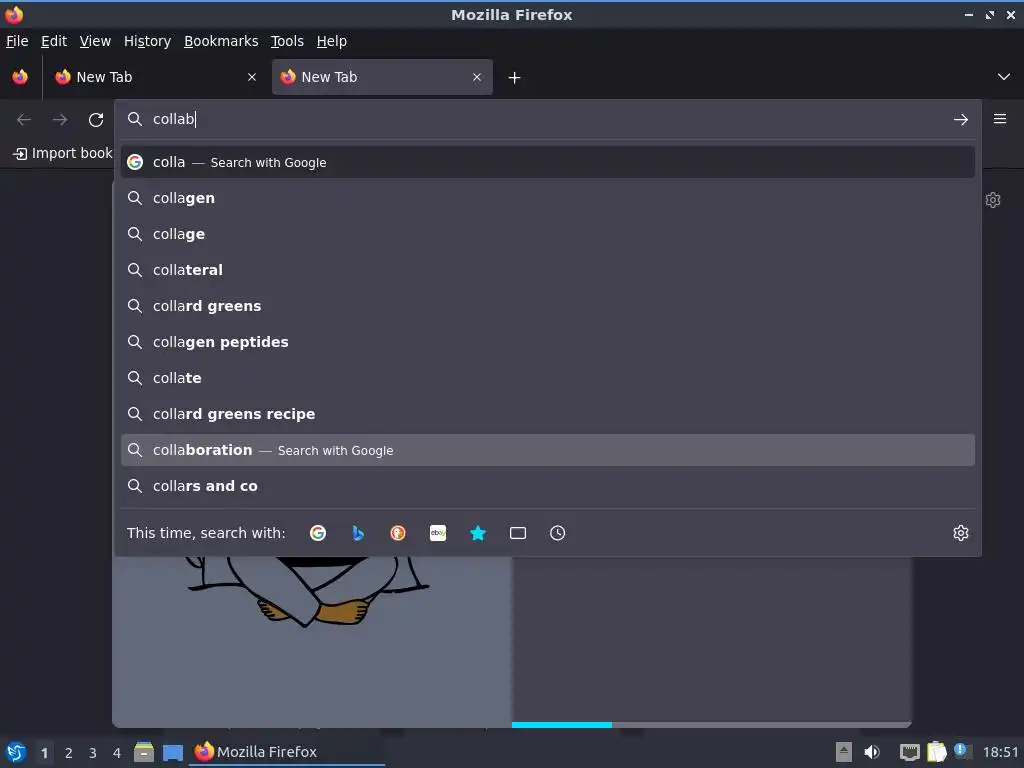Image resolution: width=1024 pixels, height=768 pixels.
Task: Select the 'collaboration' search suggestion
Action: click(547, 450)
